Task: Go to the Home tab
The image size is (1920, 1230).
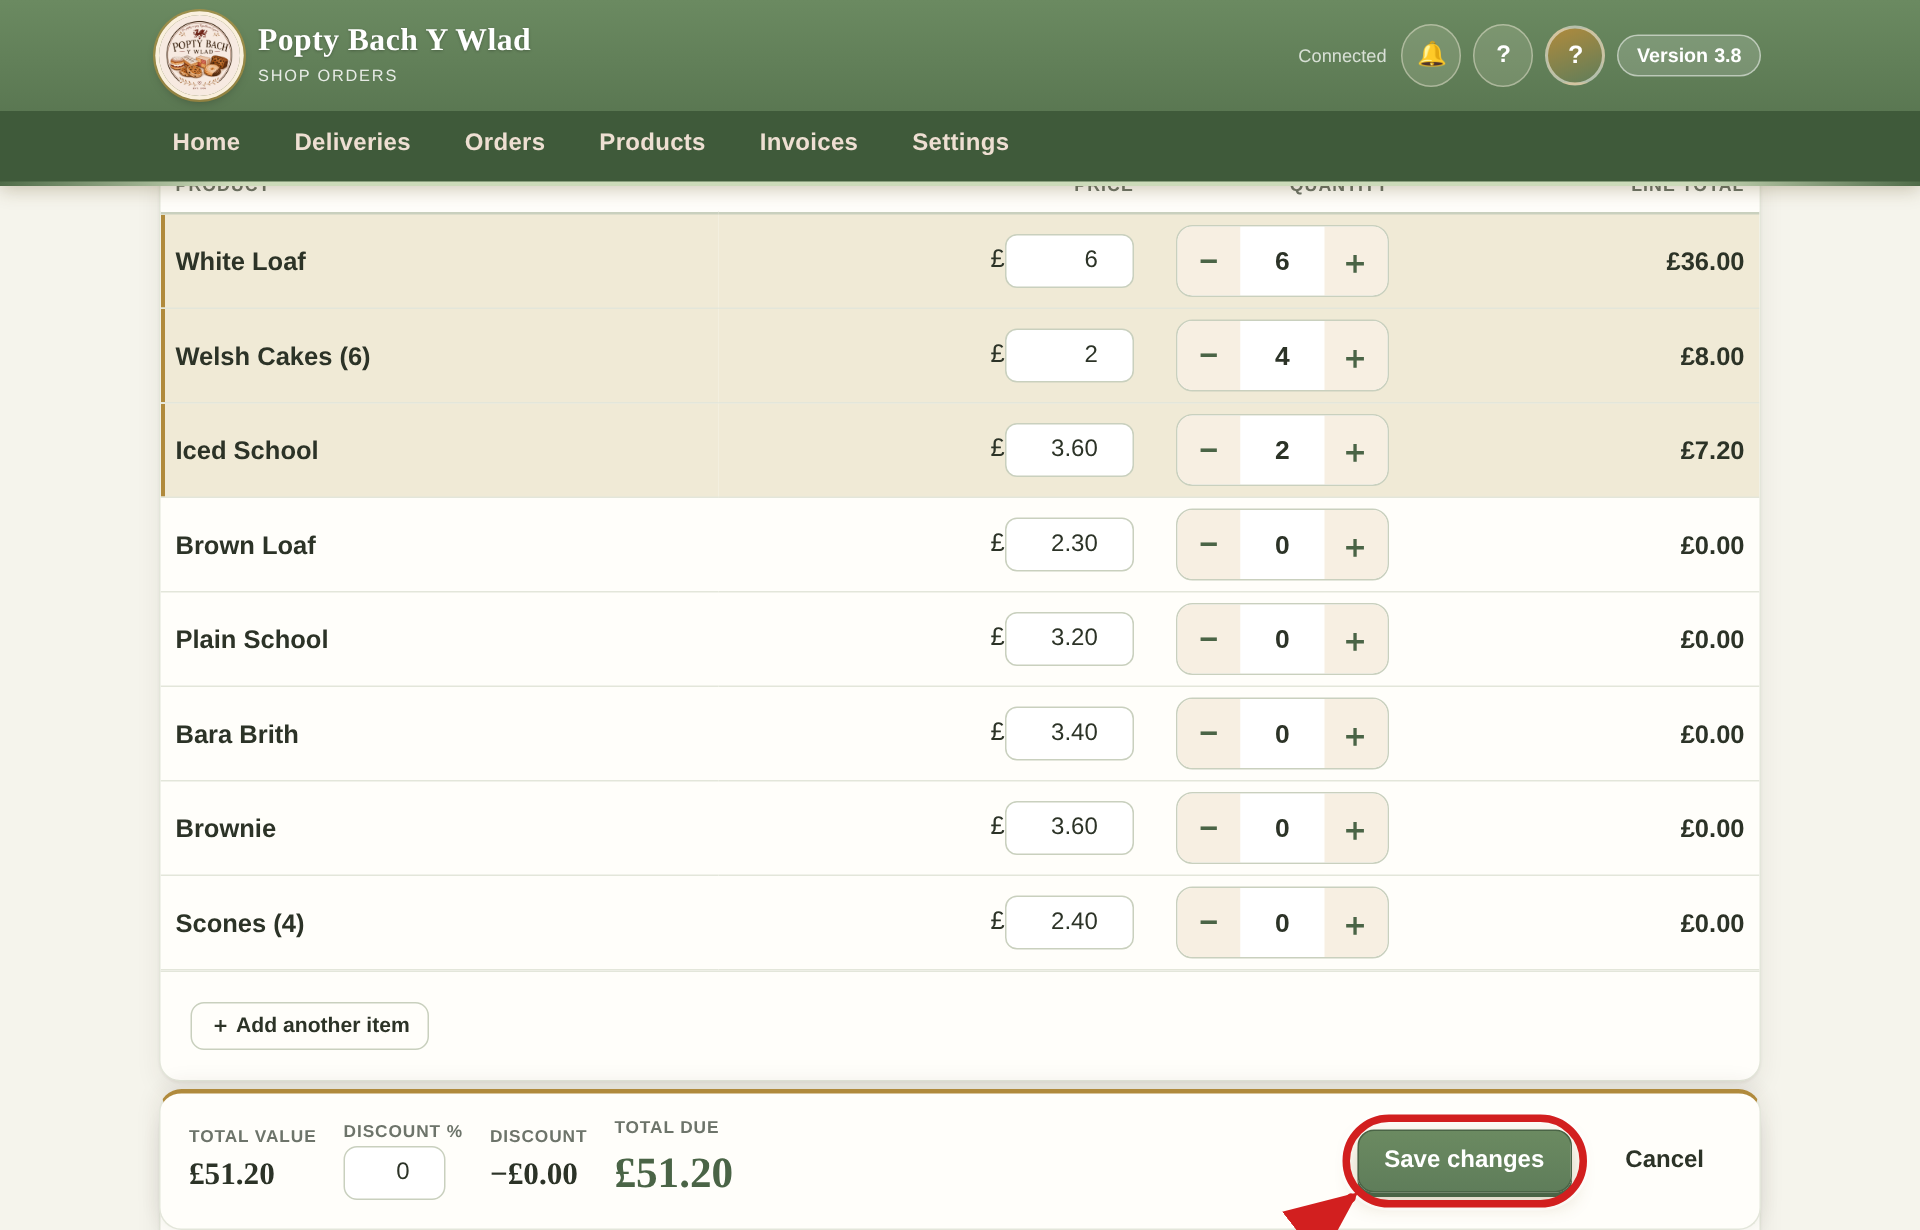Action: coord(206,142)
